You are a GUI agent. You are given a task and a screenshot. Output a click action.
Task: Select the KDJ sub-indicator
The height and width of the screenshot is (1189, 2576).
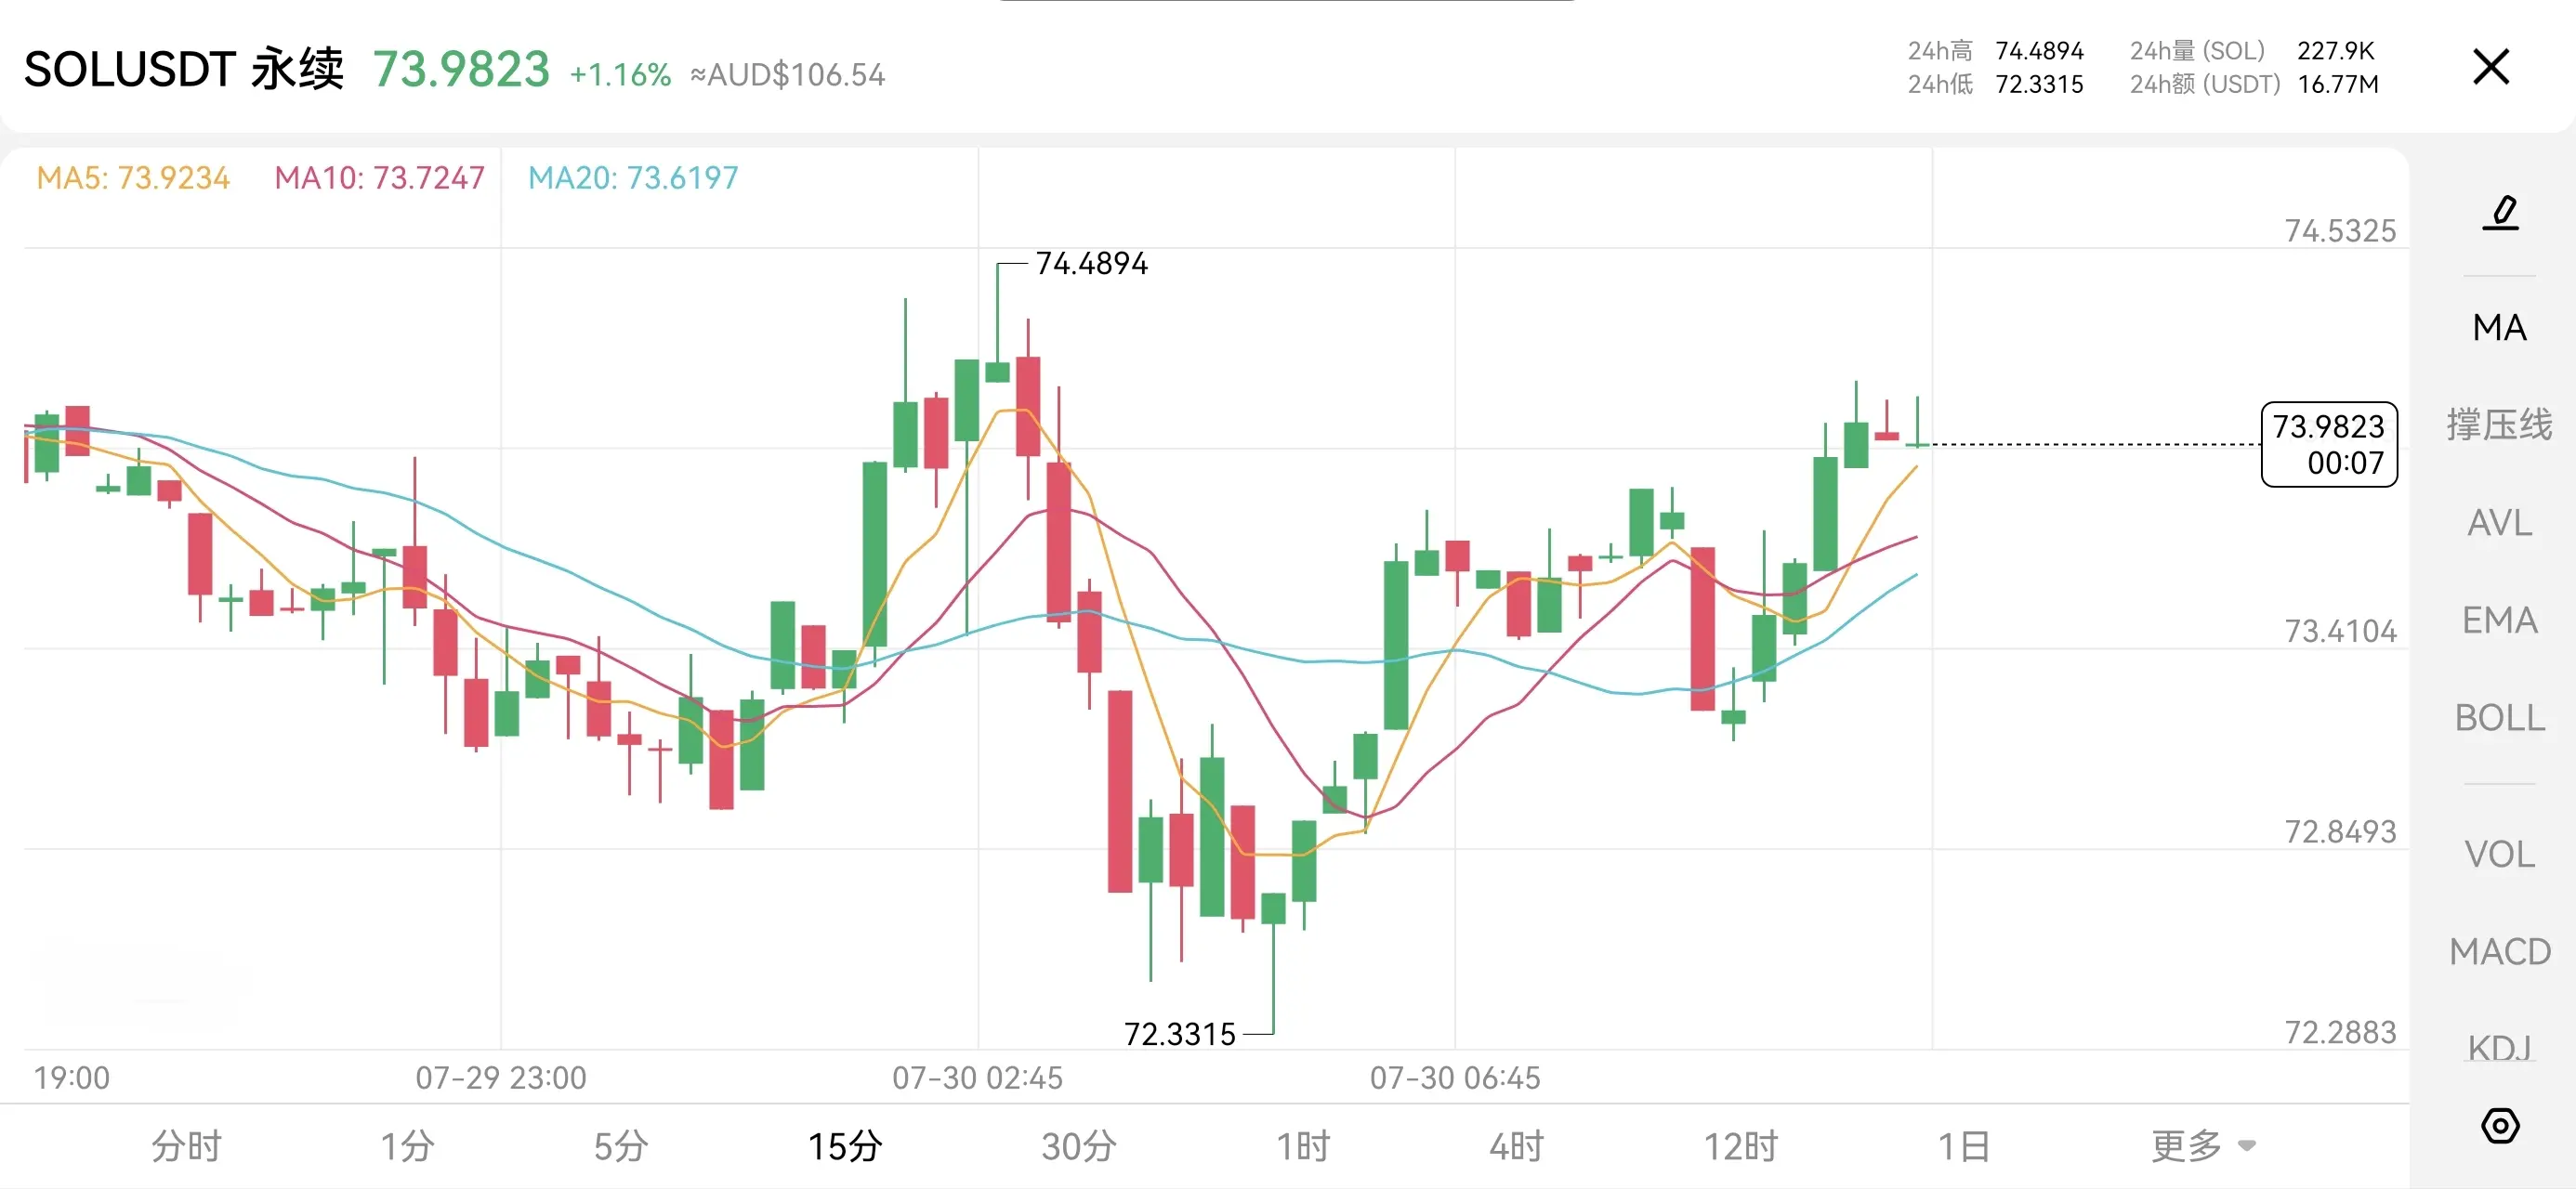click(x=2499, y=1047)
